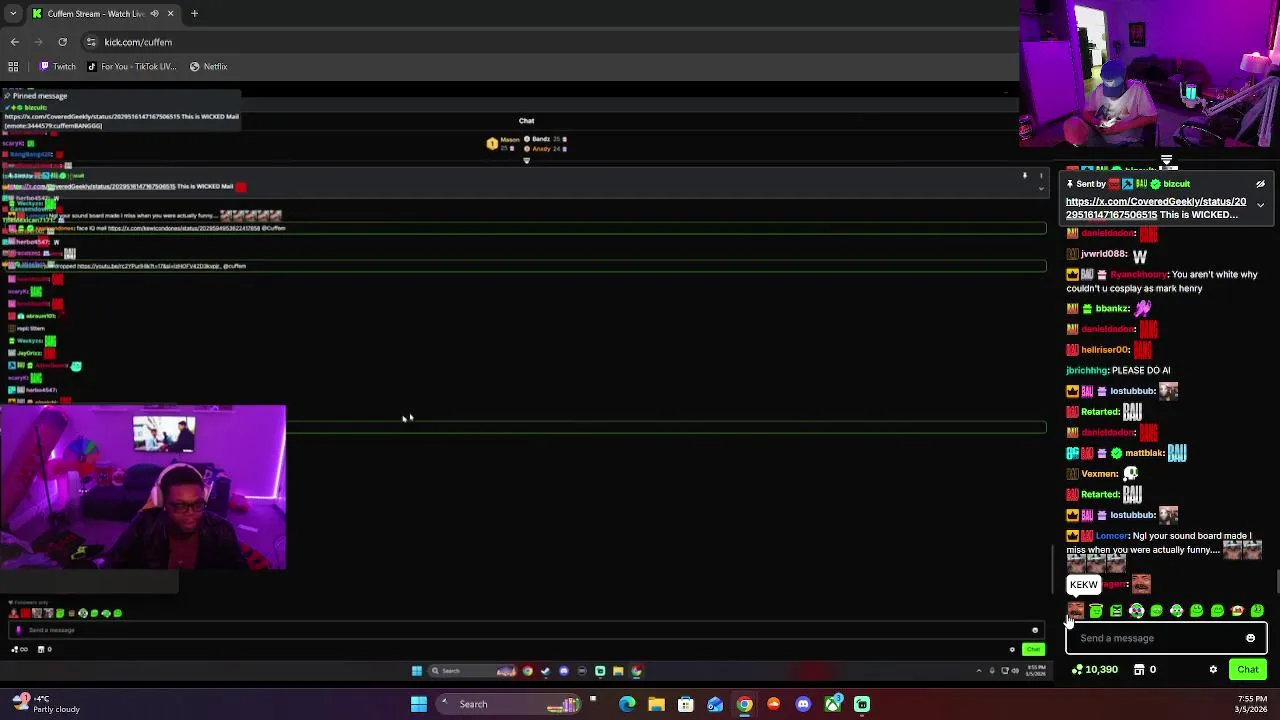View site information for kick.com
Image resolution: width=1280 pixels, height=720 pixels.
(x=91, y=42)
